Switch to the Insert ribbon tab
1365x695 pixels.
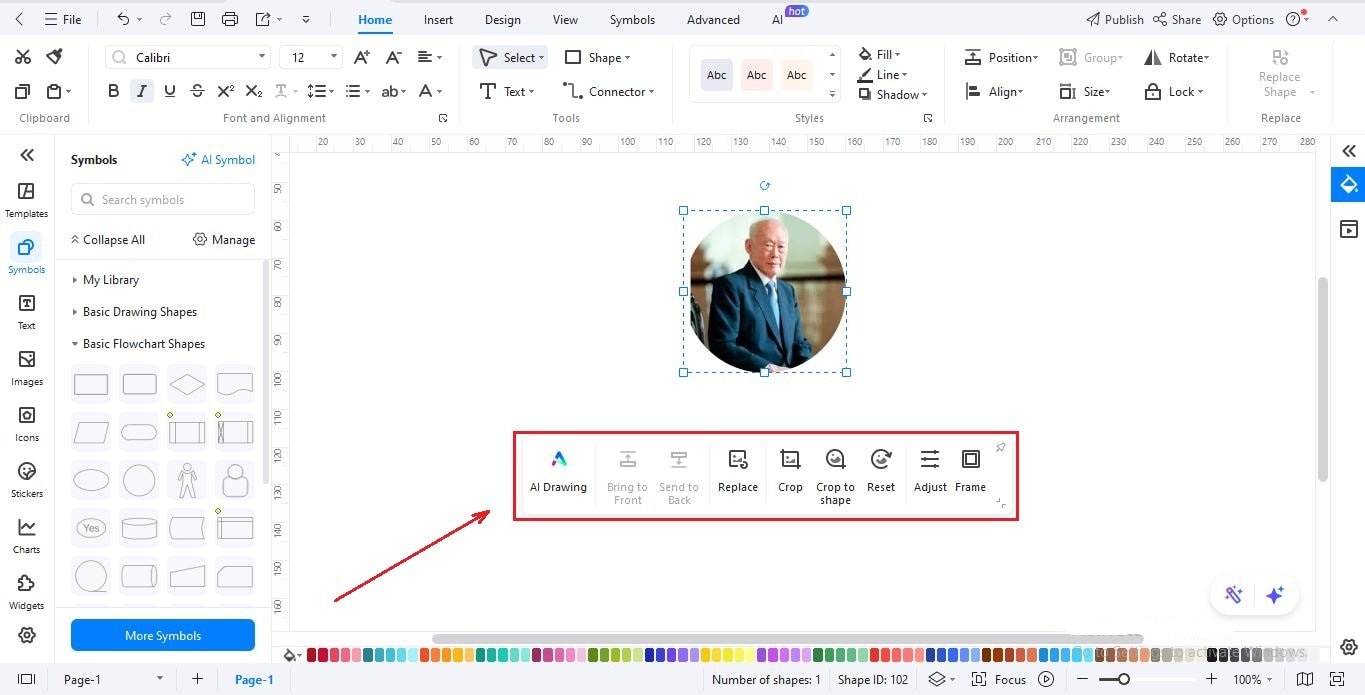[438, 19]
